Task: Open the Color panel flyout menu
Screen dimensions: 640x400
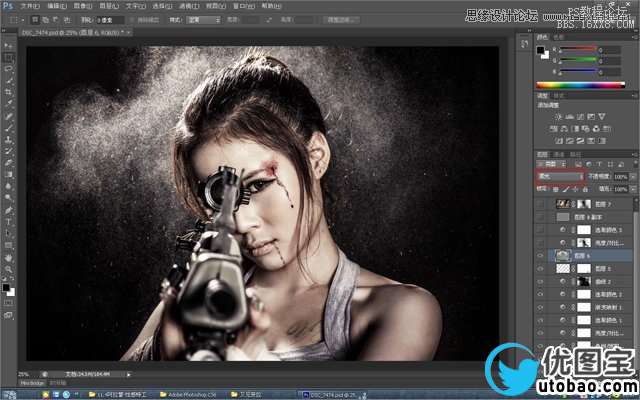Action: [x=634, y=37]
